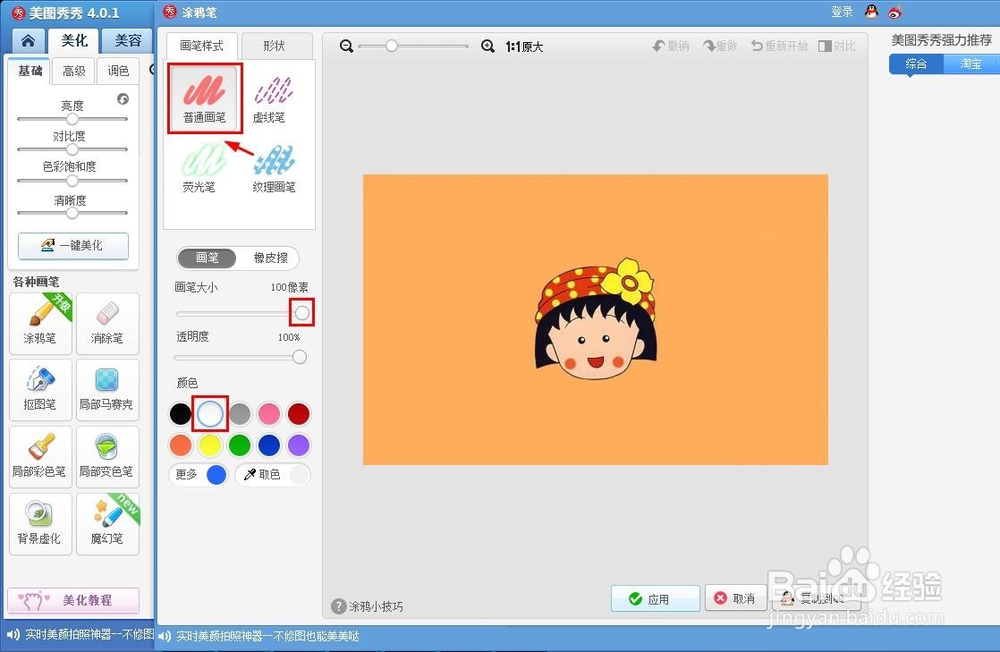The width and height of the screenshot is (1000, 652).
Task: Open the 涂鸦笔 doodle pen tool
Action: [x=40, y=323]
